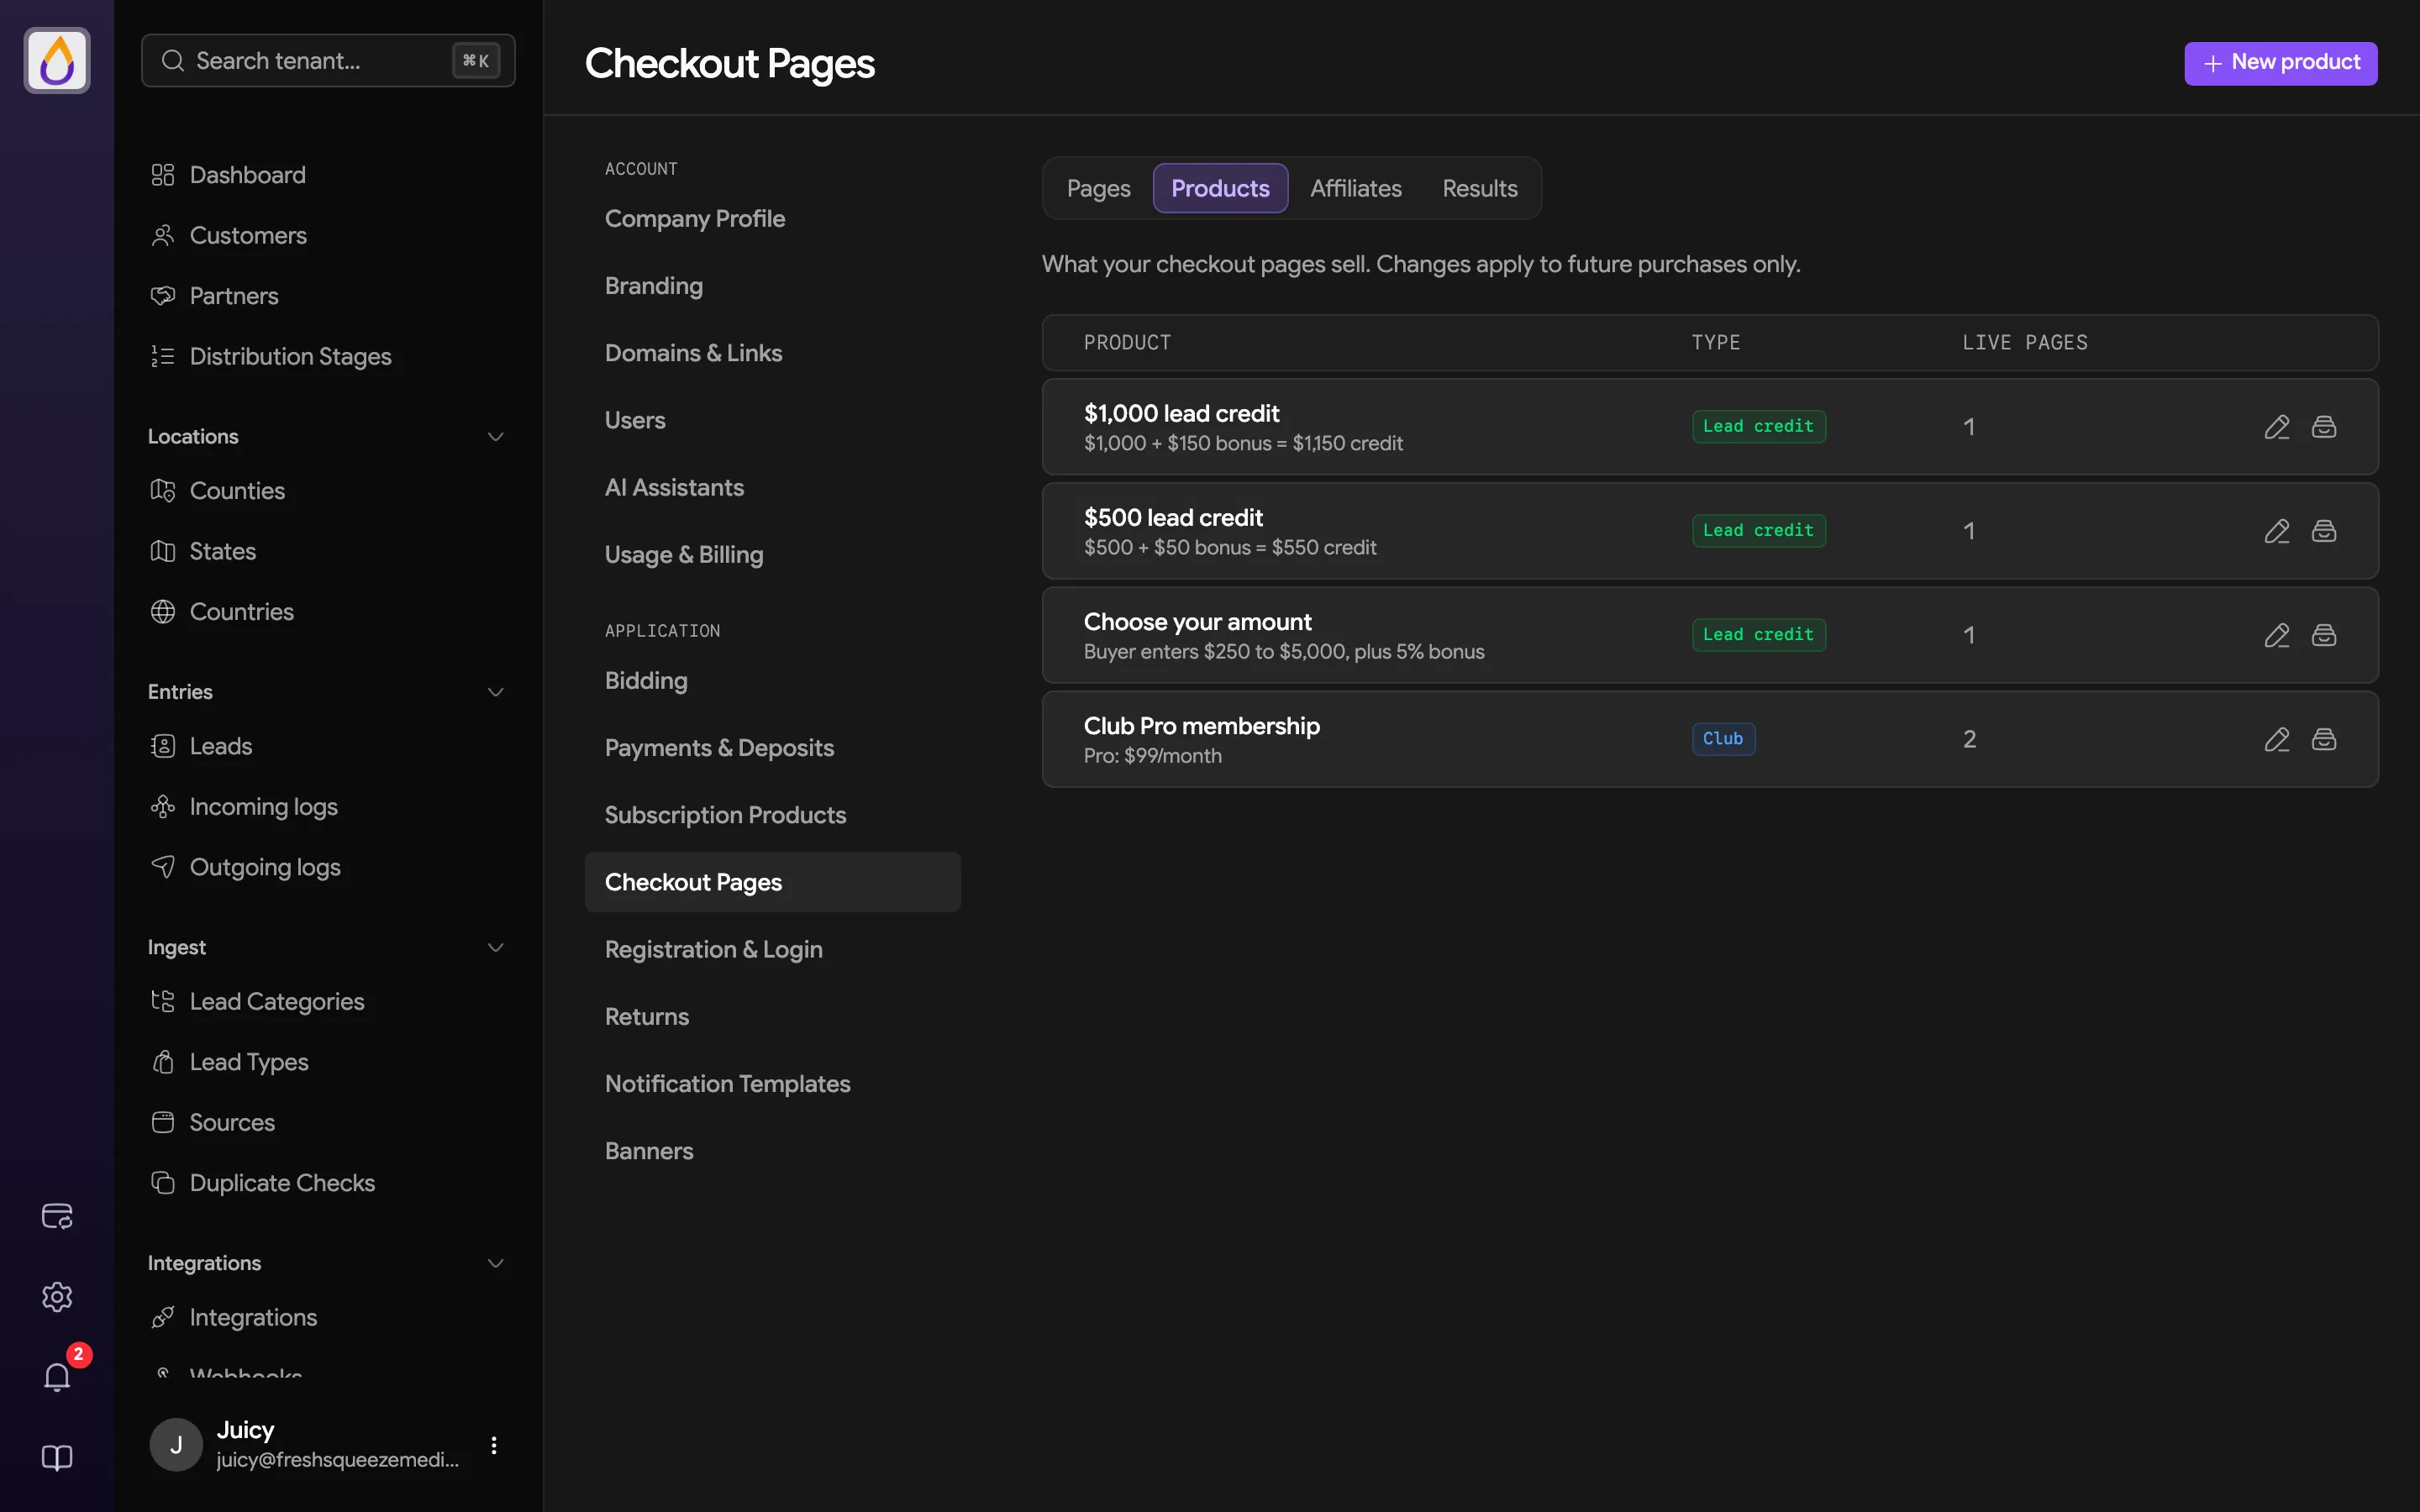This screenshot has width=2420, height=1512.
Task: Collapse the Integrations section
Action: (495, 1264)
